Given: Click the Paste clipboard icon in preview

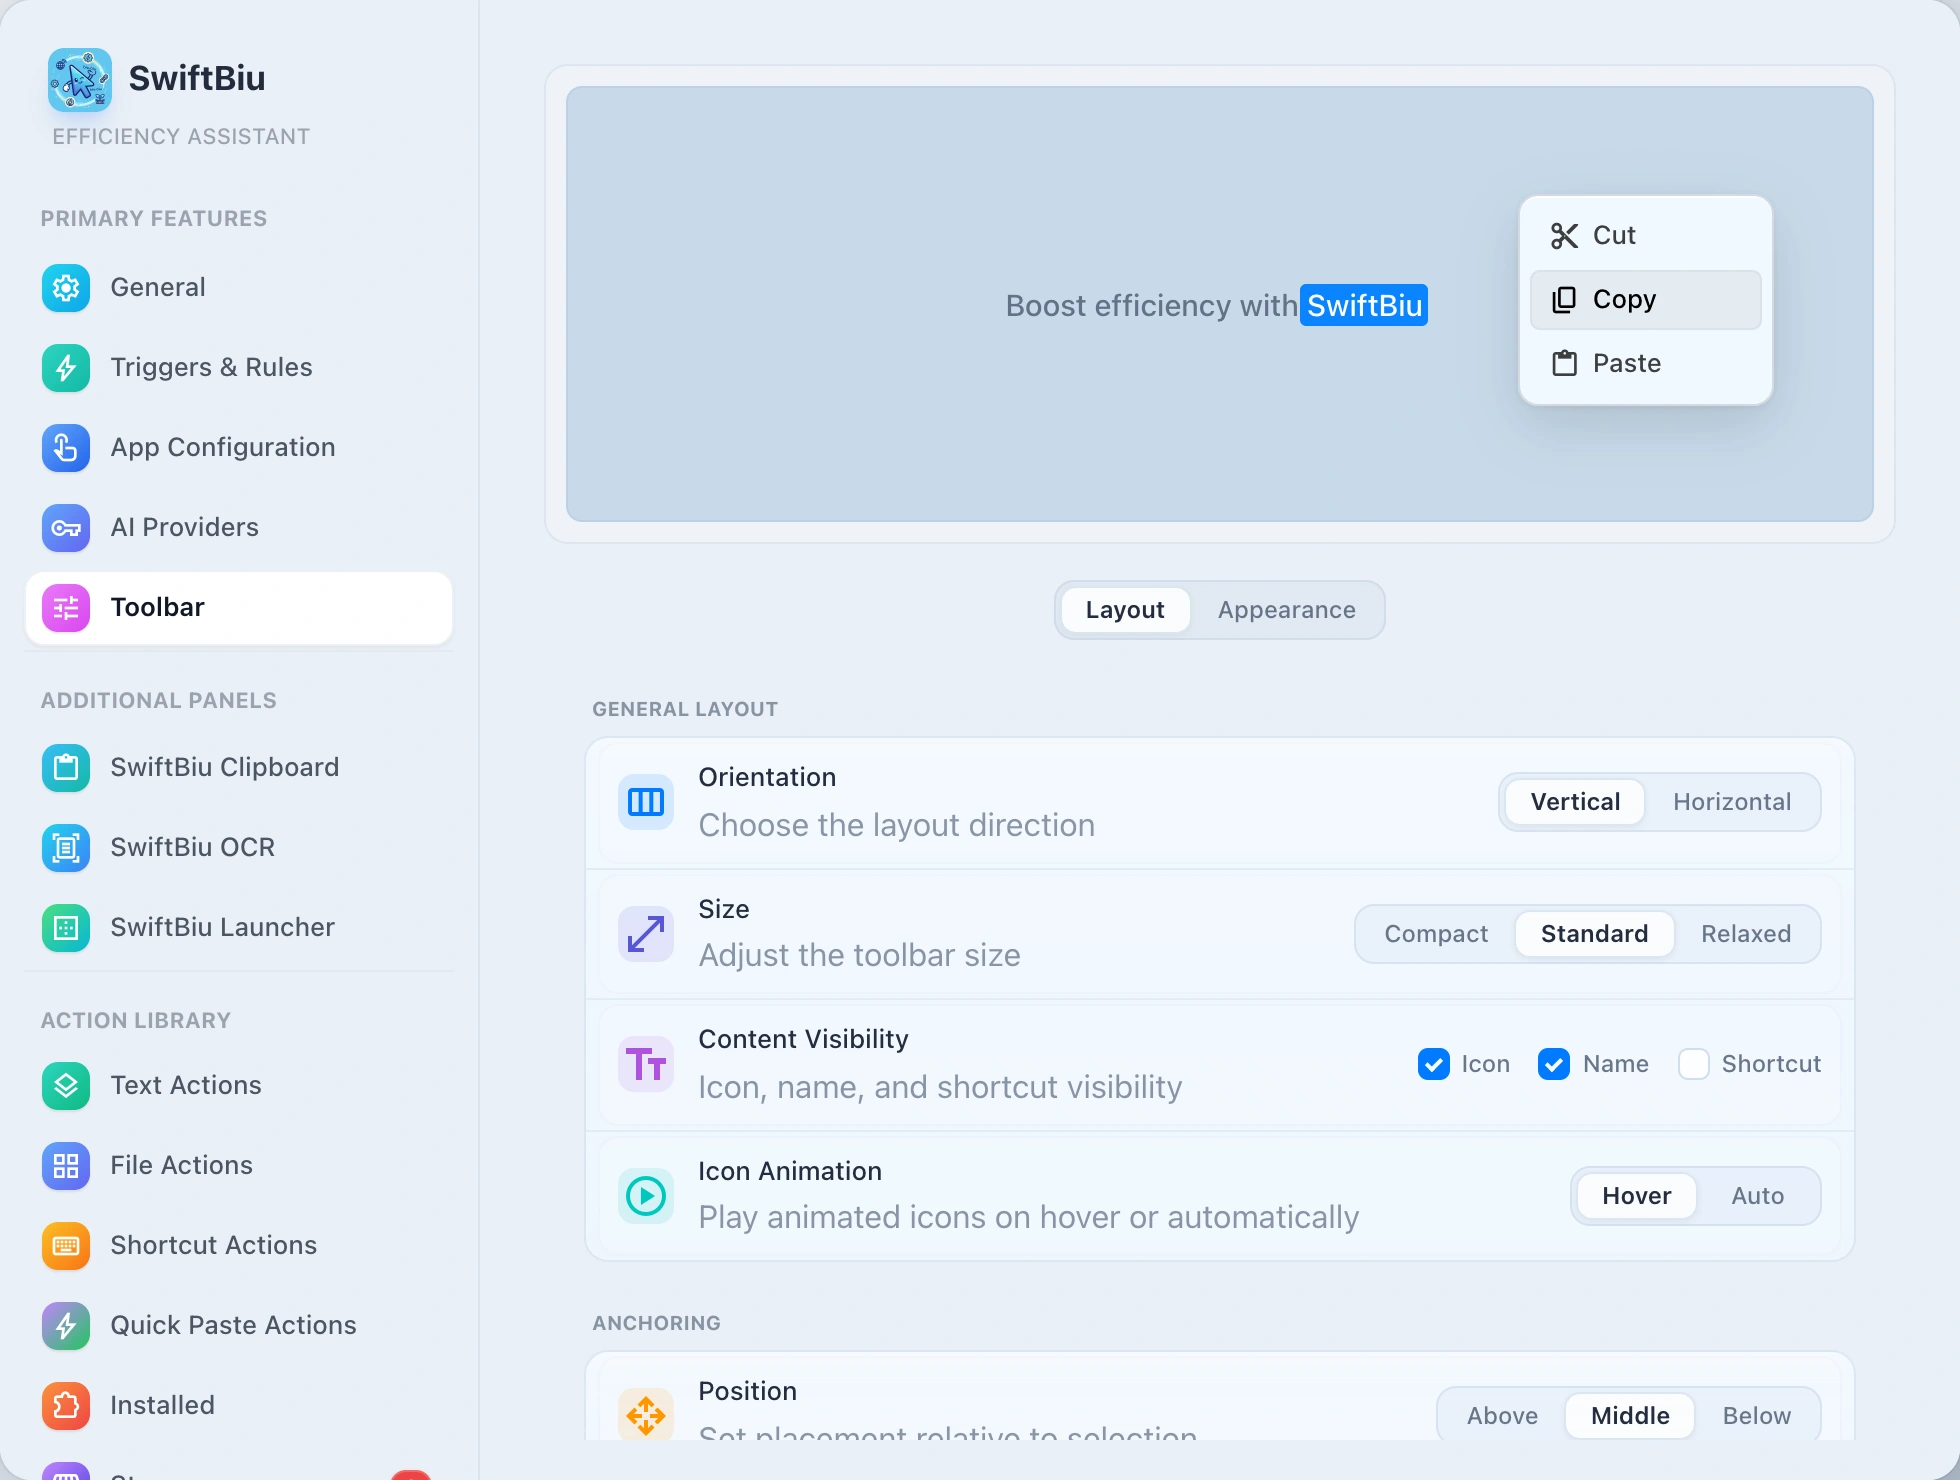Looking at the screenshot, I should point(1564,363).
